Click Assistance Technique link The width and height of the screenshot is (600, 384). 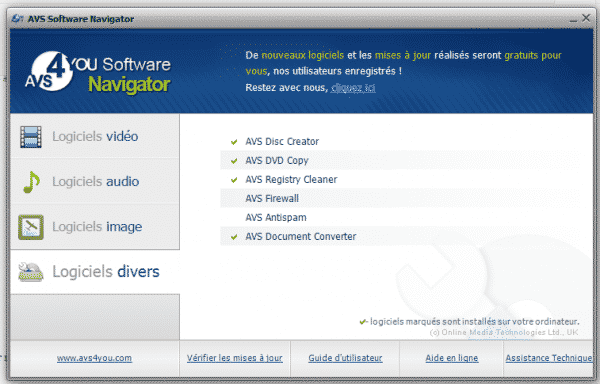[x=549, y=358]
